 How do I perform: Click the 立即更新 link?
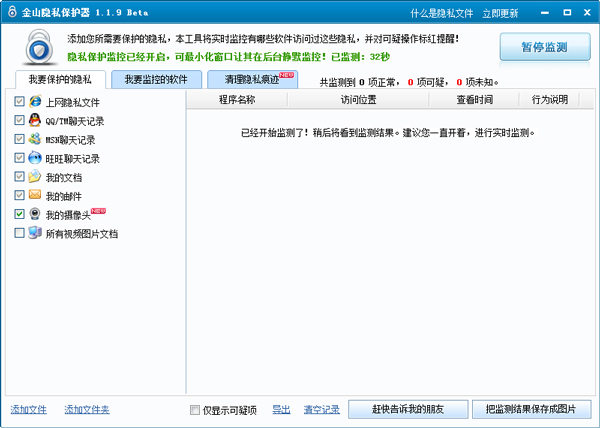(x=500, y=13)
